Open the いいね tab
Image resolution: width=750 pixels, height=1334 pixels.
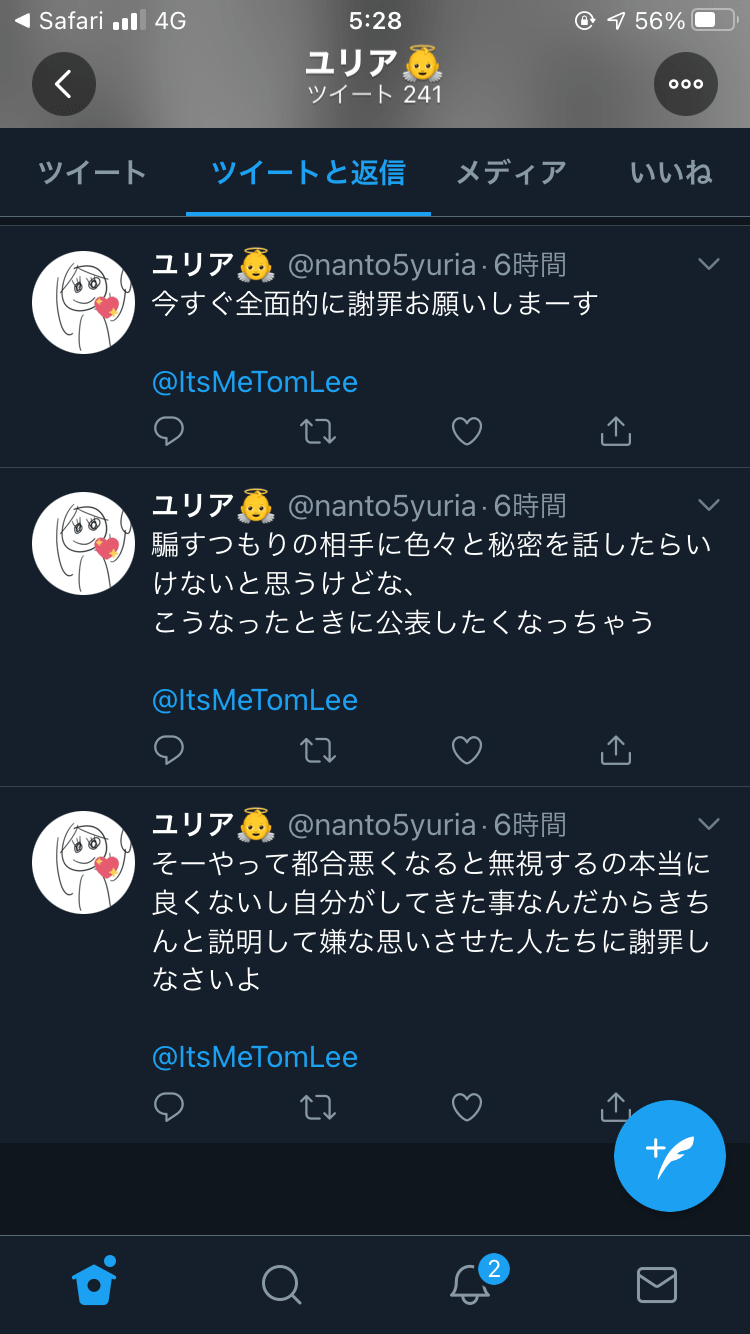coord(671,172)
